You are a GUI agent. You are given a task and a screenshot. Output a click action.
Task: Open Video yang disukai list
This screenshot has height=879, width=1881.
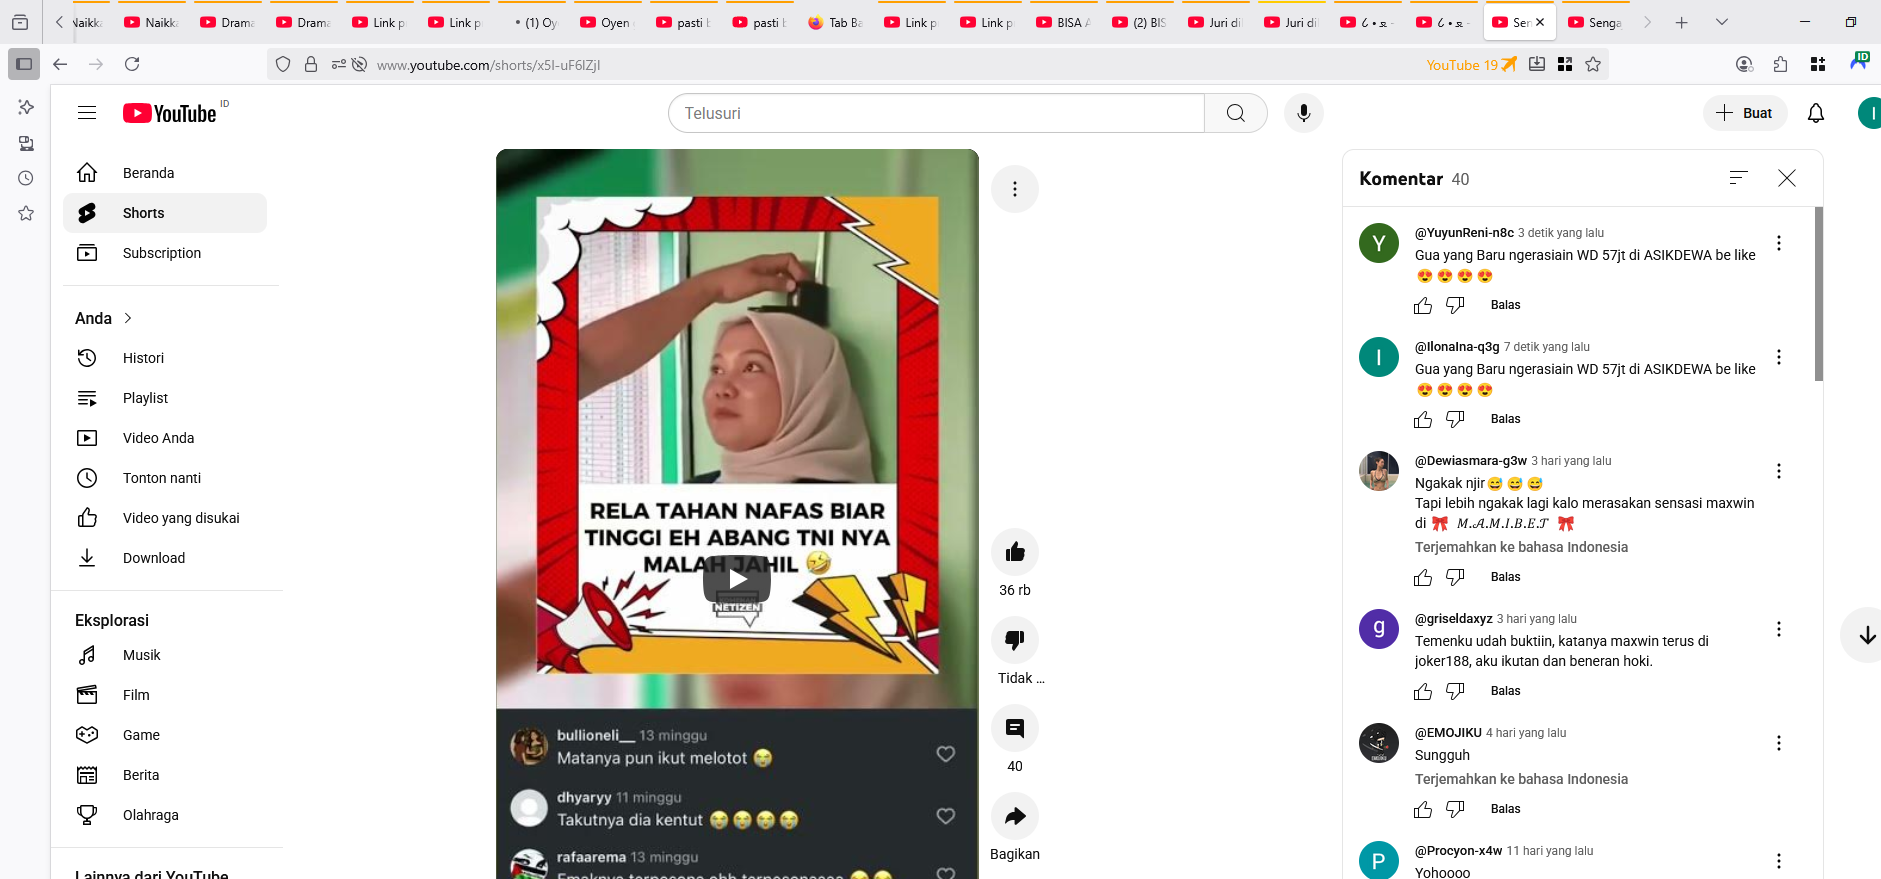pos(165,518)
